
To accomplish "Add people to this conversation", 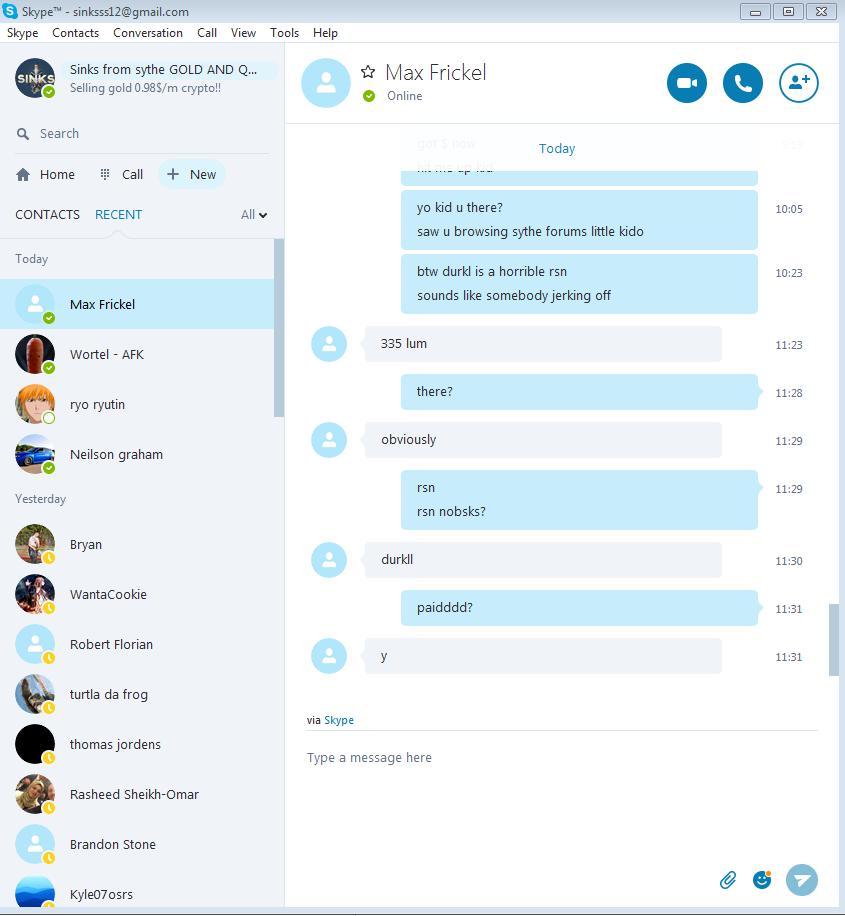I will (x=799, y=83).
